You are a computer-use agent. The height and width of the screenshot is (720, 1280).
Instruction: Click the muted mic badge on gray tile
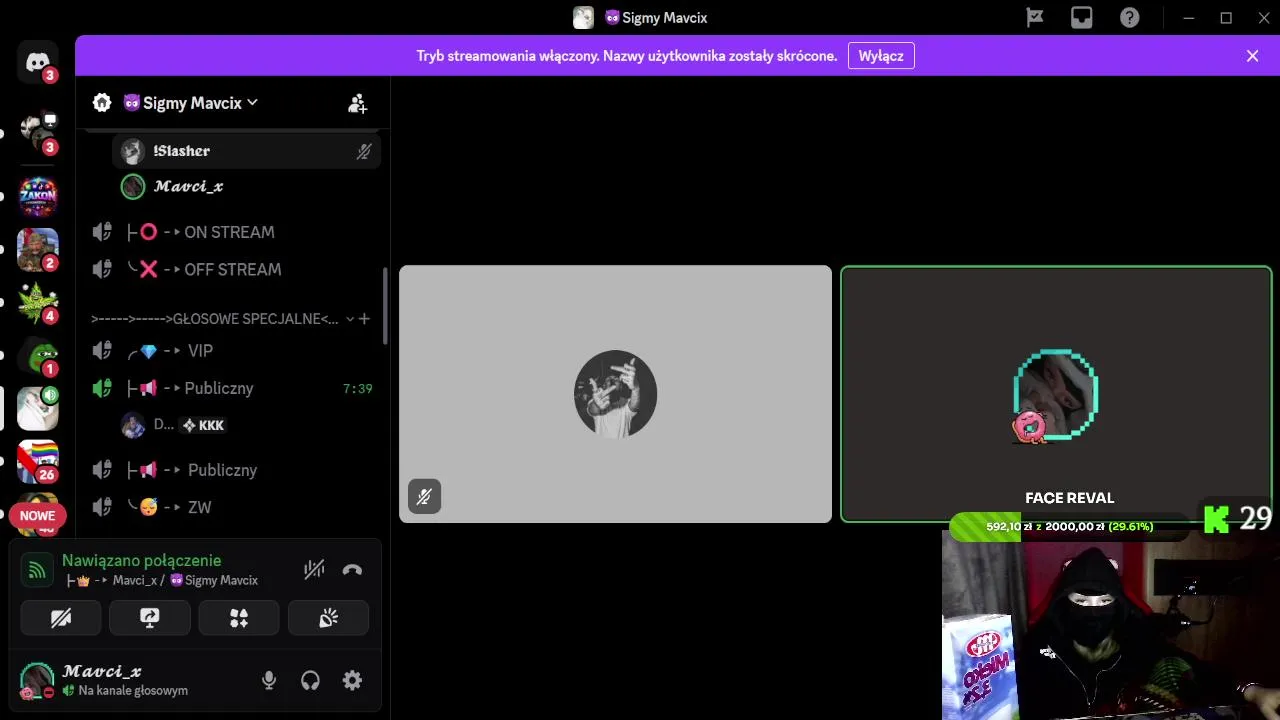click(x=424, y=496)
